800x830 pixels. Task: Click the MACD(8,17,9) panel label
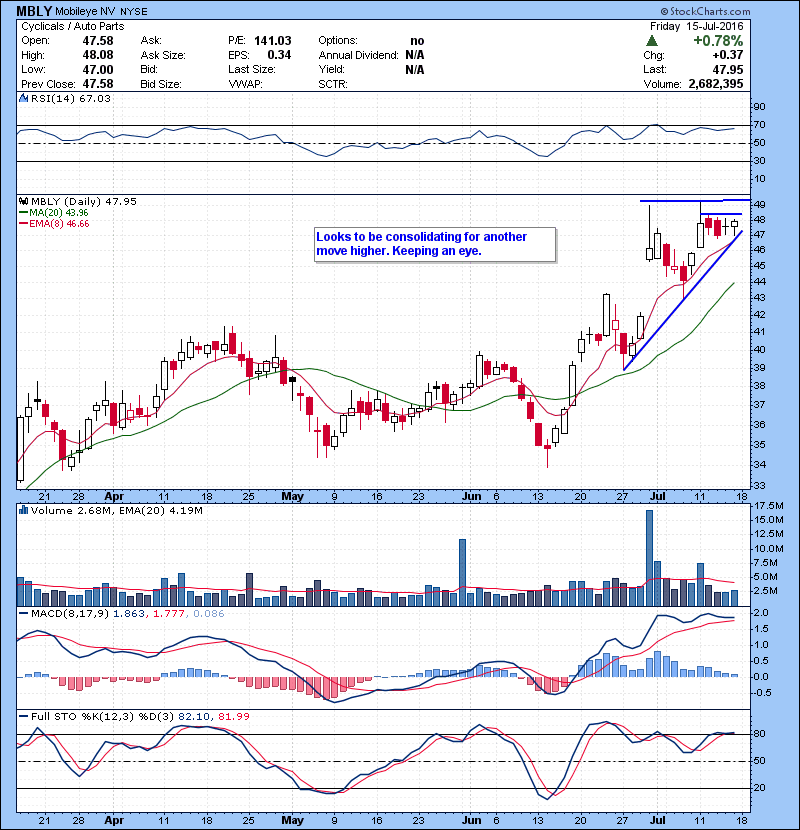[x=70, y=614]
